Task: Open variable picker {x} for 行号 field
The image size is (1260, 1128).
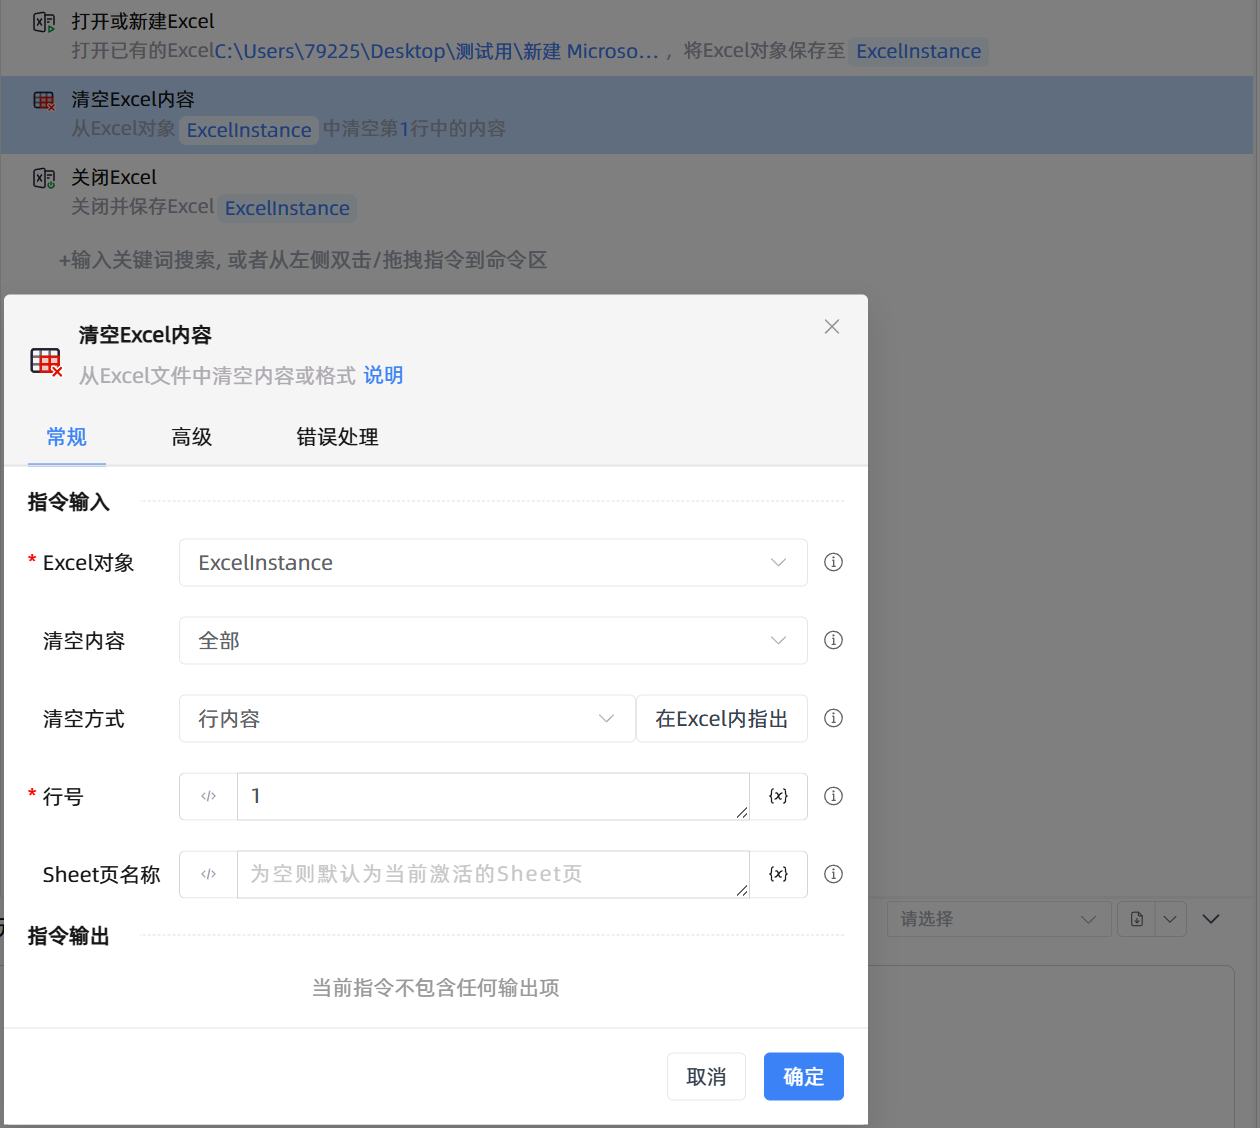Action: (x=778, y=796)
